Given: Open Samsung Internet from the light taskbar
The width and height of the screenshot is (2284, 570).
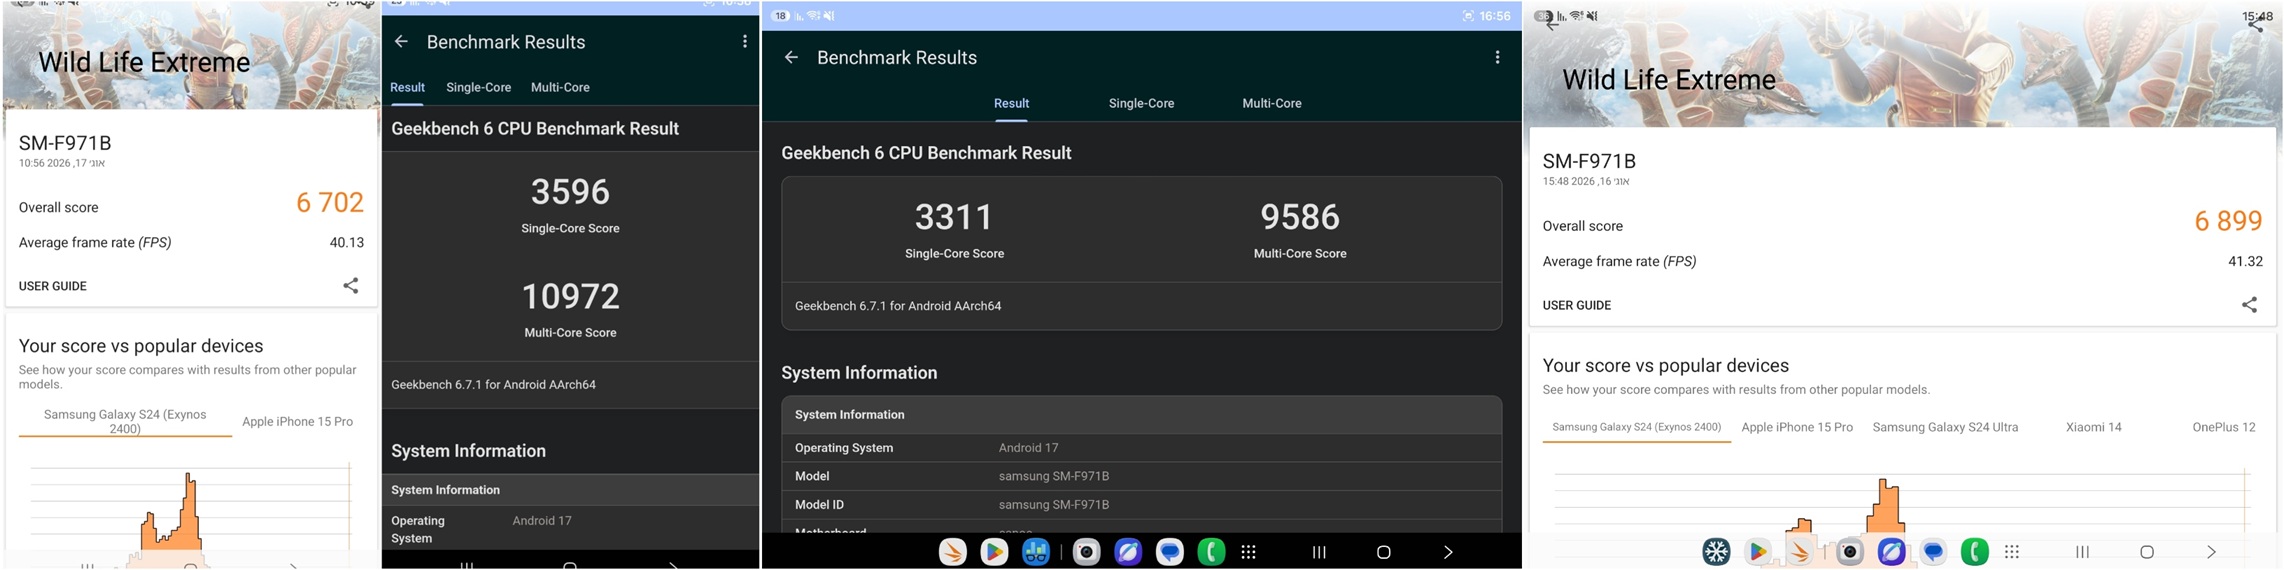Looking at the screenshot, I should pyautogui.click(x=1891, y=552).
